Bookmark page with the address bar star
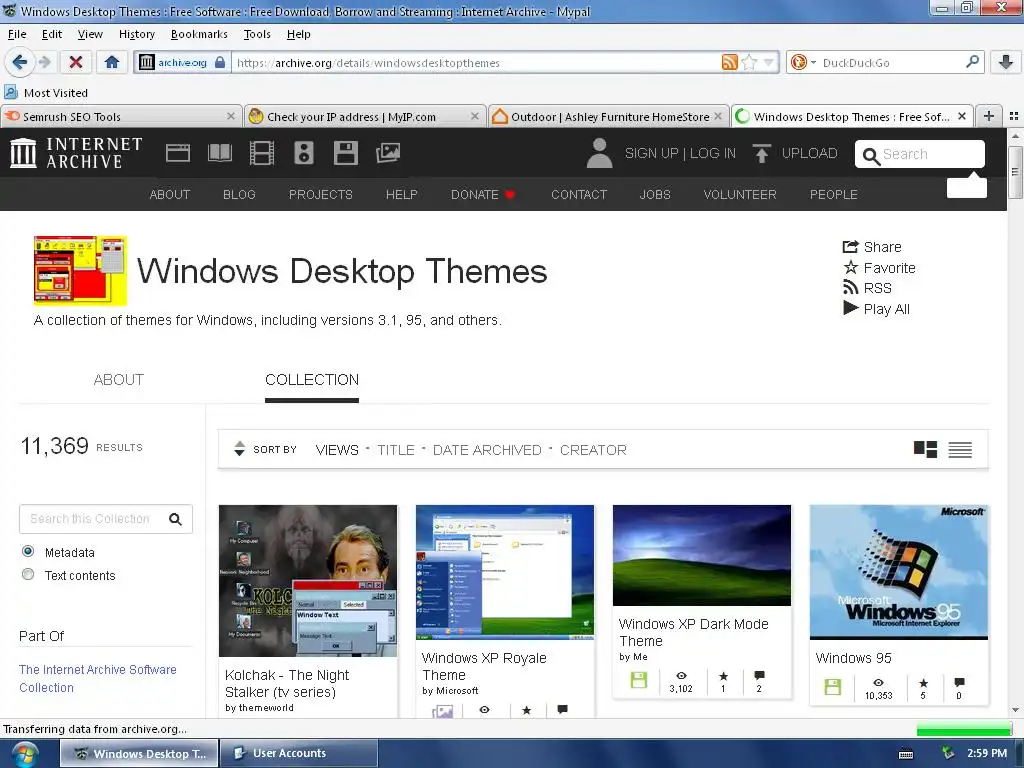 750,62
